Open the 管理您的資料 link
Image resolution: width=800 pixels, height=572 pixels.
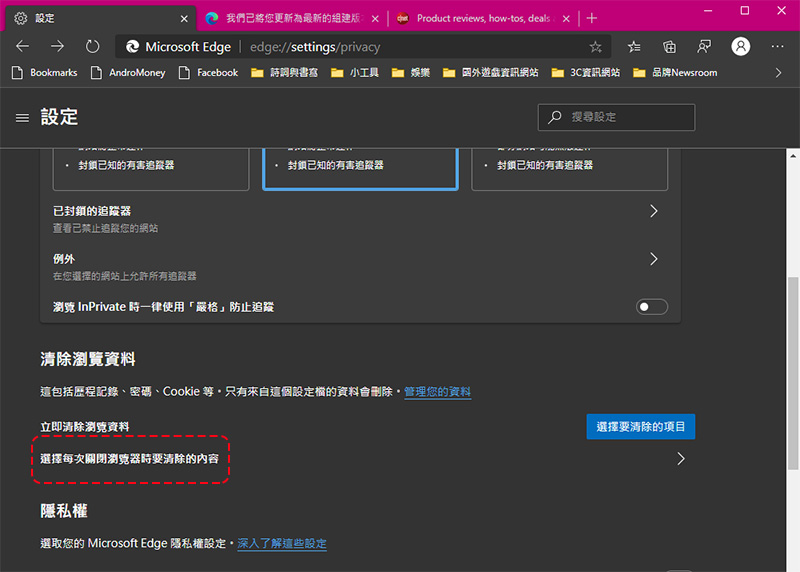pos(437,392)
